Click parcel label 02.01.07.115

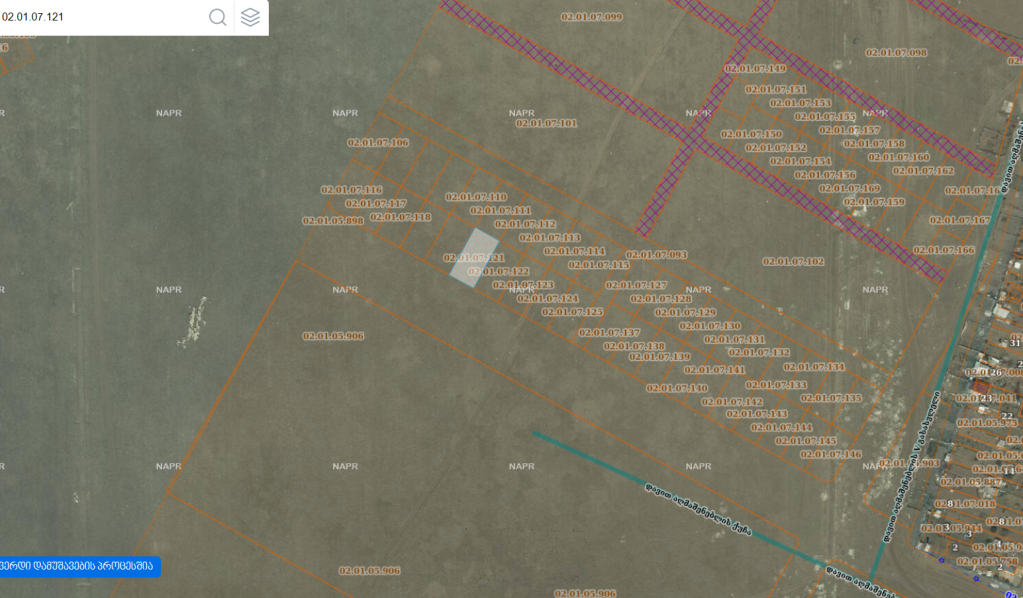click(599, 265)
